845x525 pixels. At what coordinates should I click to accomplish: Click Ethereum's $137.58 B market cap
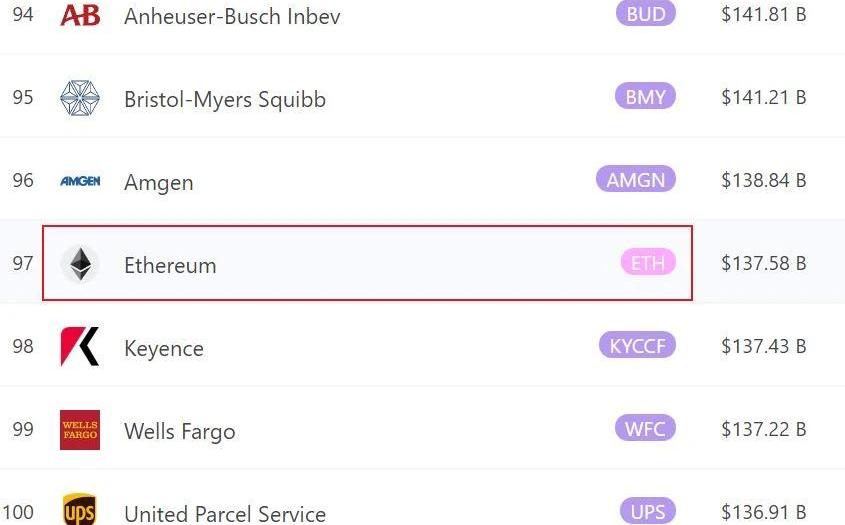coord(764,263)
